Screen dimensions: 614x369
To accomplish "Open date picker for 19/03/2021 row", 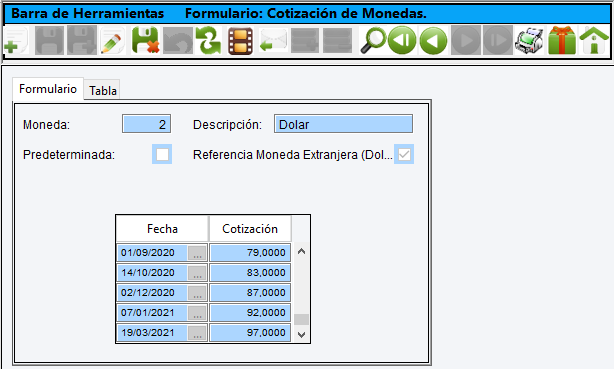I will 197,333.
